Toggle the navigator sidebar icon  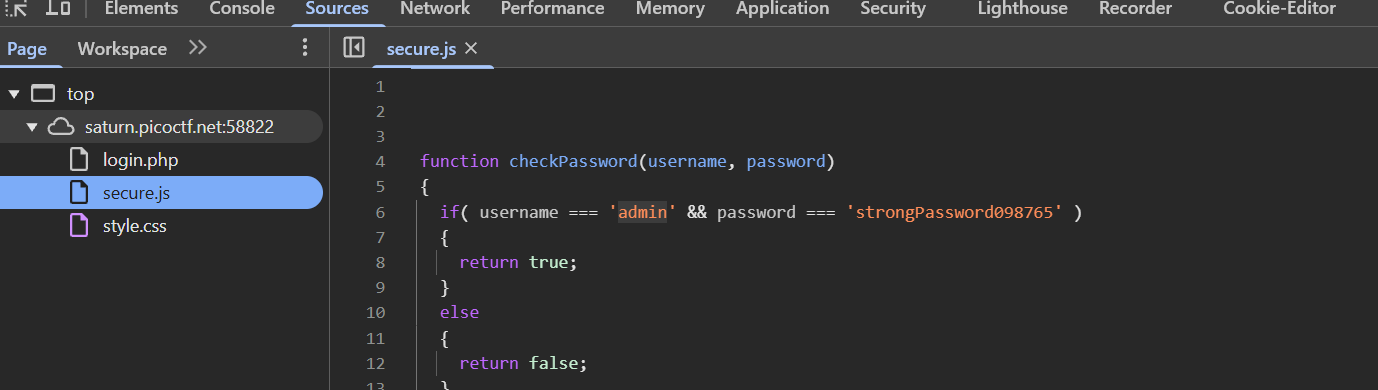click(354, 47)
